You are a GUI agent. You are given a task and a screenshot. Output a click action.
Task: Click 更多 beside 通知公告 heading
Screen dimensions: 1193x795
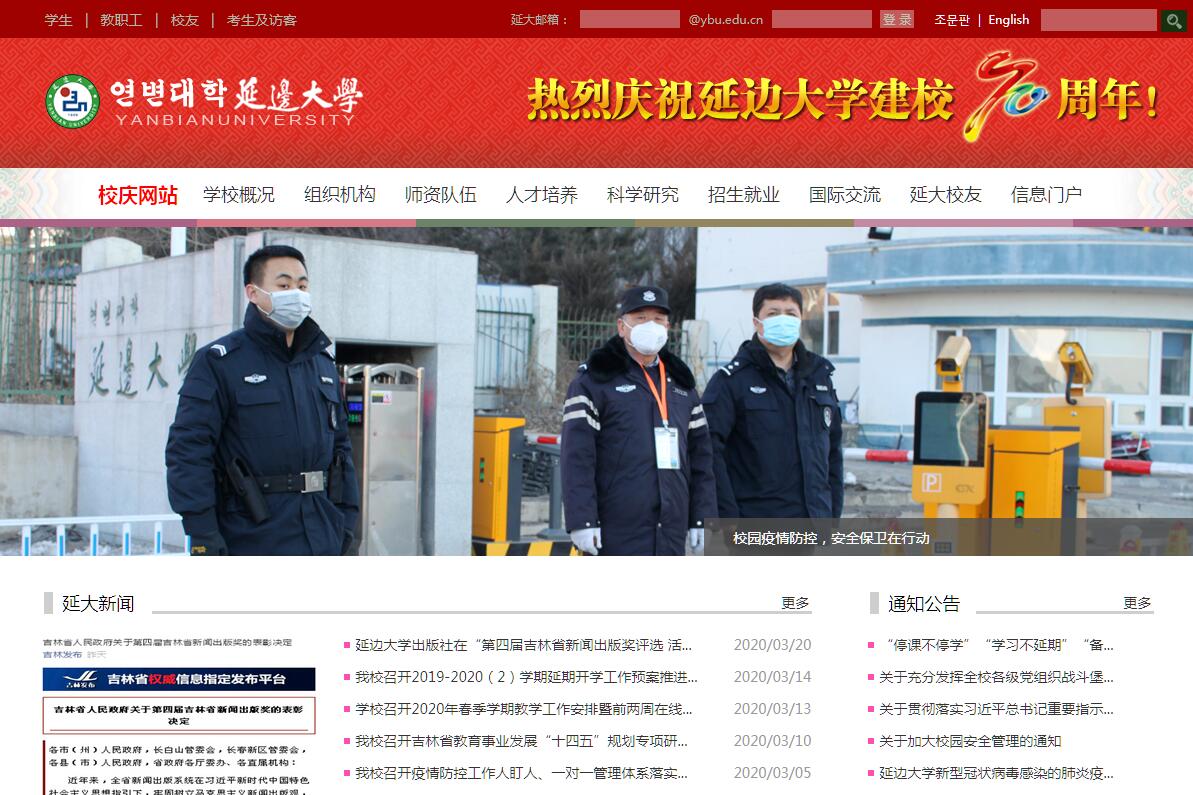point(1137,603)
